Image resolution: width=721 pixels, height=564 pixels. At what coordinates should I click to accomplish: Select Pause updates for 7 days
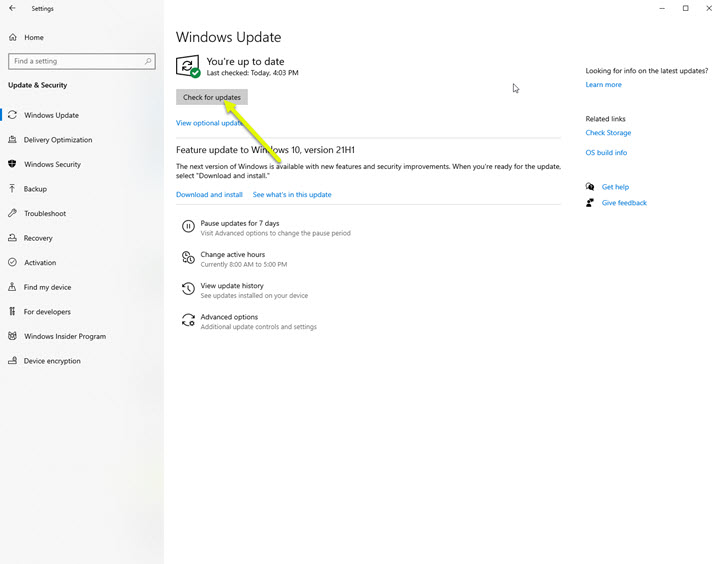(x=240, y=223)
